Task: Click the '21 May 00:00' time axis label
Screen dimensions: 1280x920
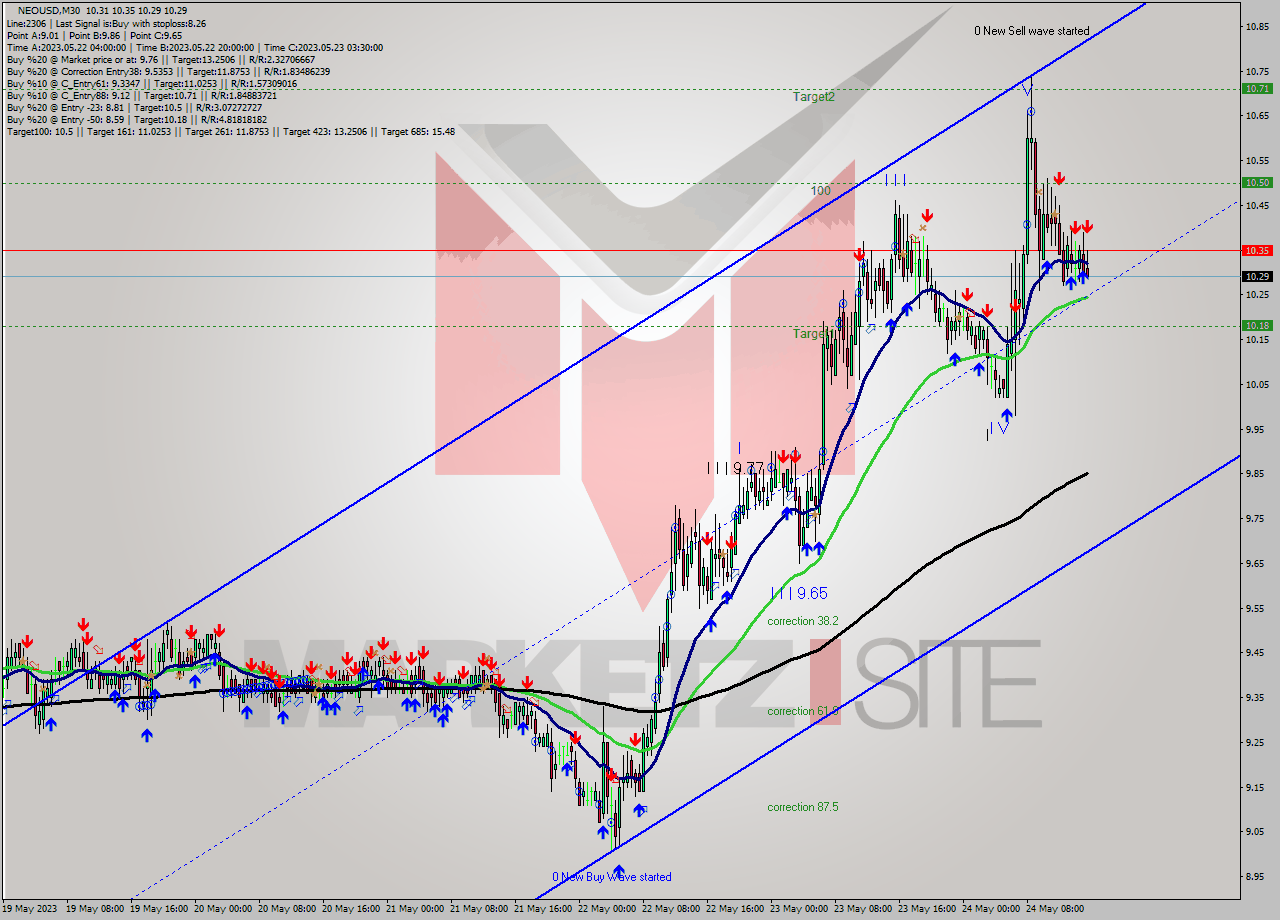Action: point(415,909)
